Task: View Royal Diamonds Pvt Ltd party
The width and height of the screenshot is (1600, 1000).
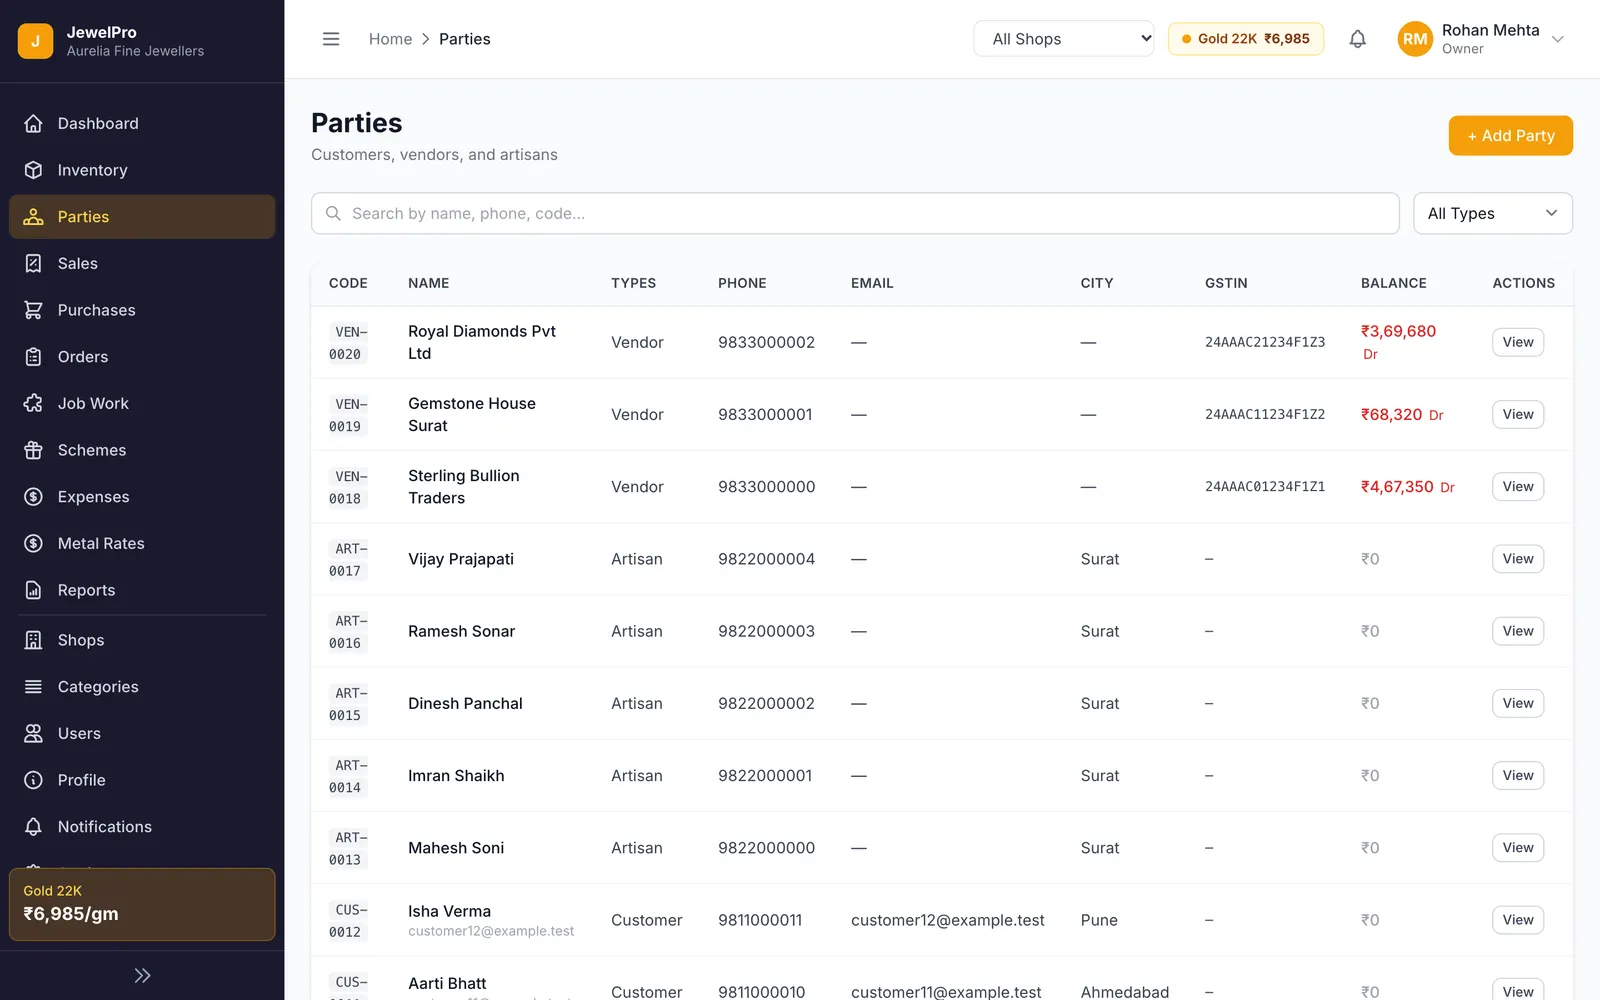Action: (x=1517, y=342)
